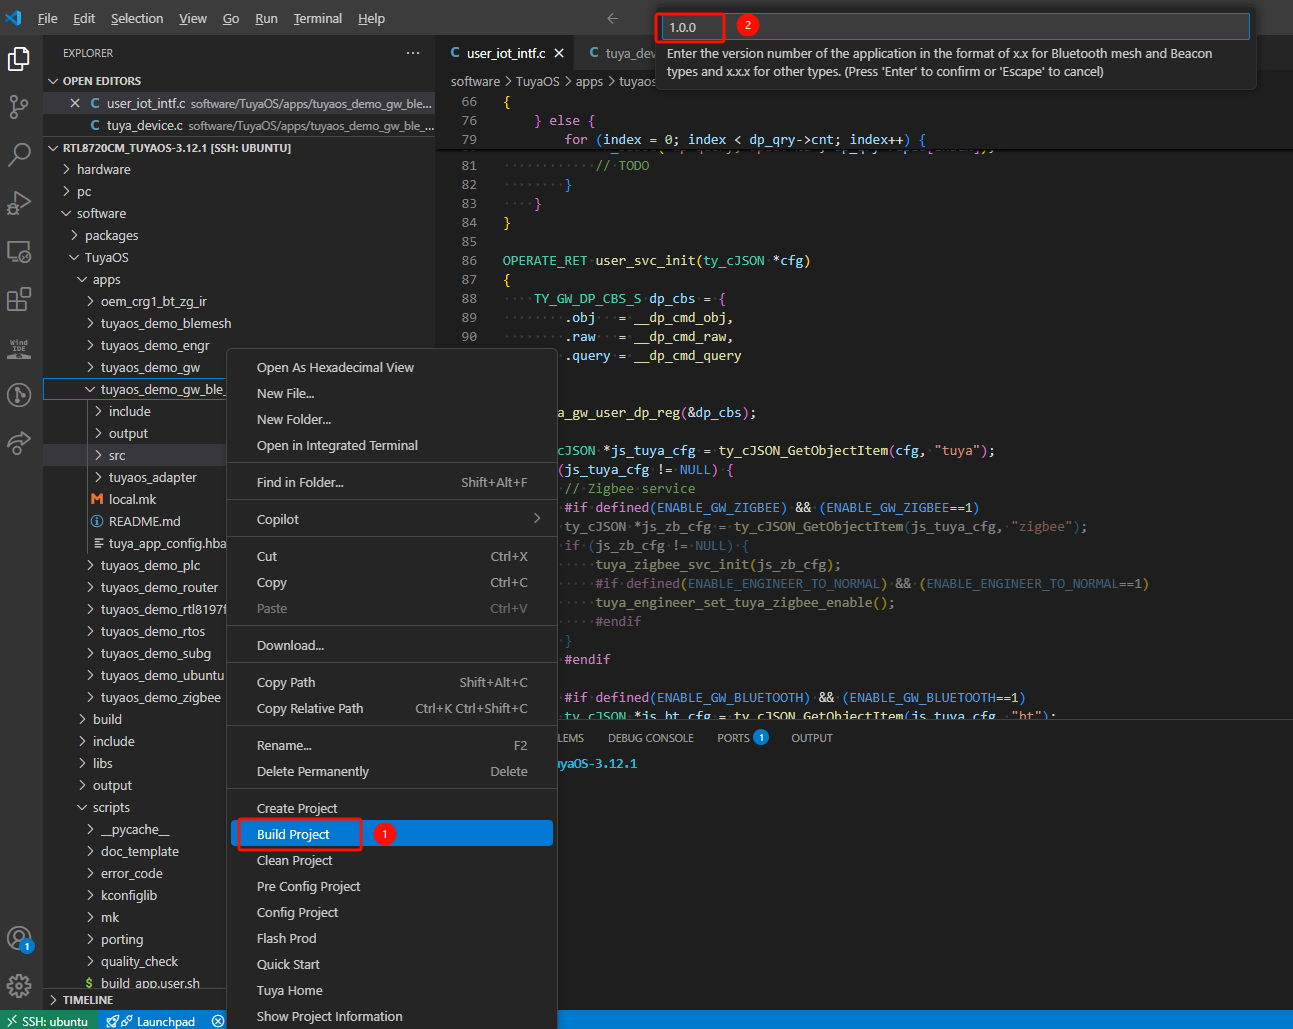Screen dimensions: 1293x1029
Task: Open Run and Debug view
Action: (19, 203)
